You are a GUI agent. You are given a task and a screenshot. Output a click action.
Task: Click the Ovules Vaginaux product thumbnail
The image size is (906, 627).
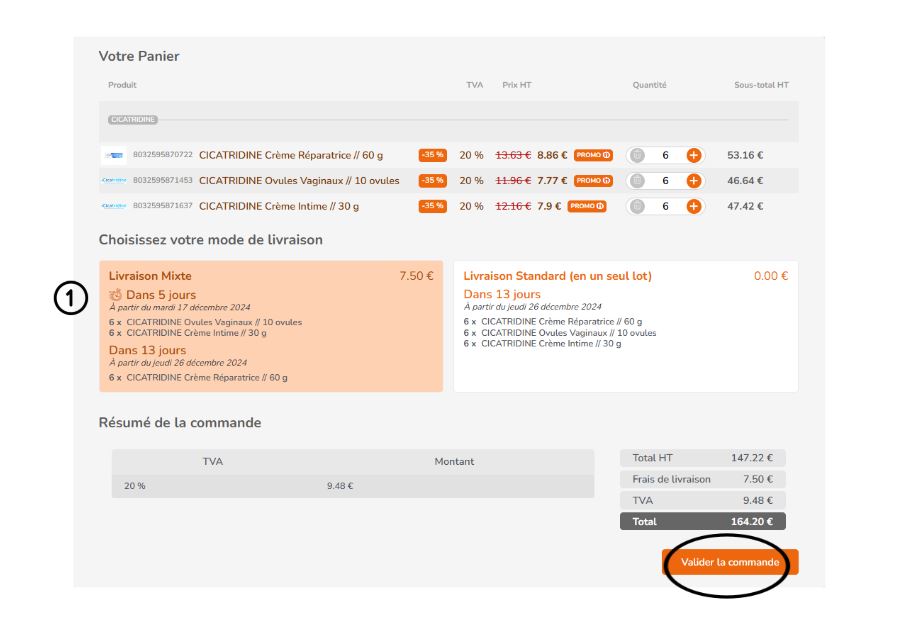pos(113,181)
